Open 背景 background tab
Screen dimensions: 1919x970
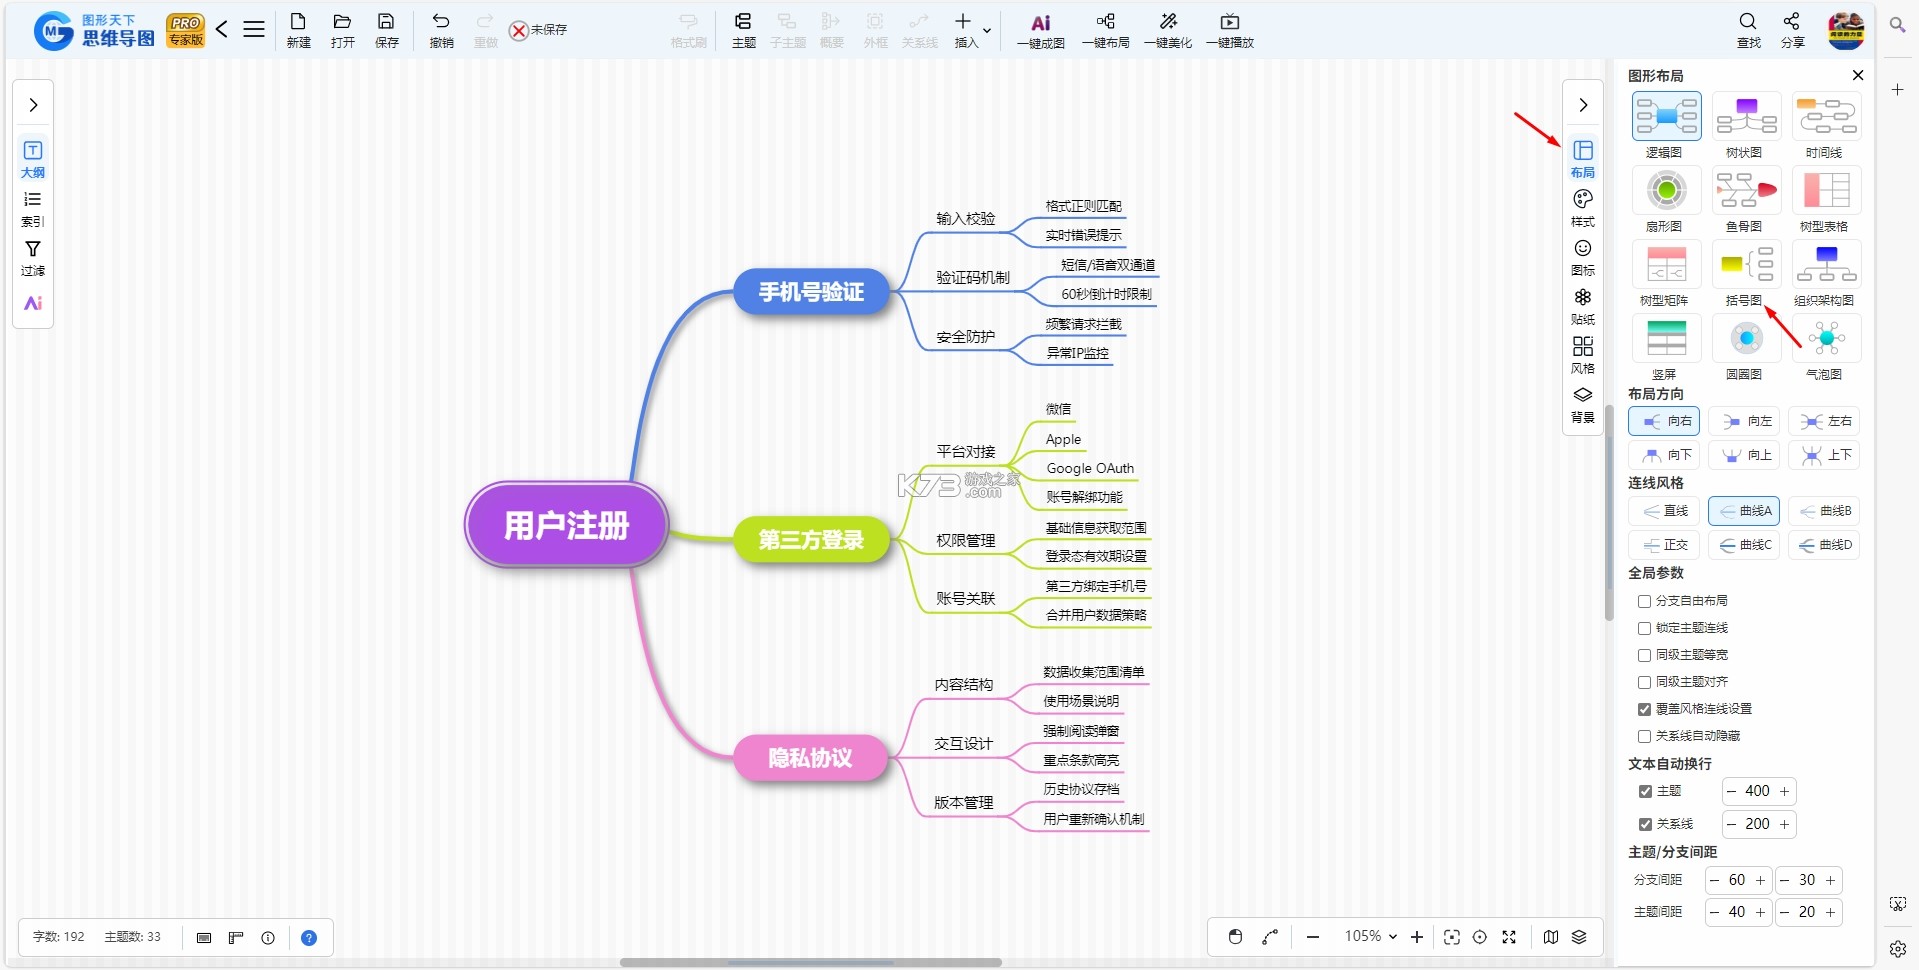click(x=1583, y=404)
